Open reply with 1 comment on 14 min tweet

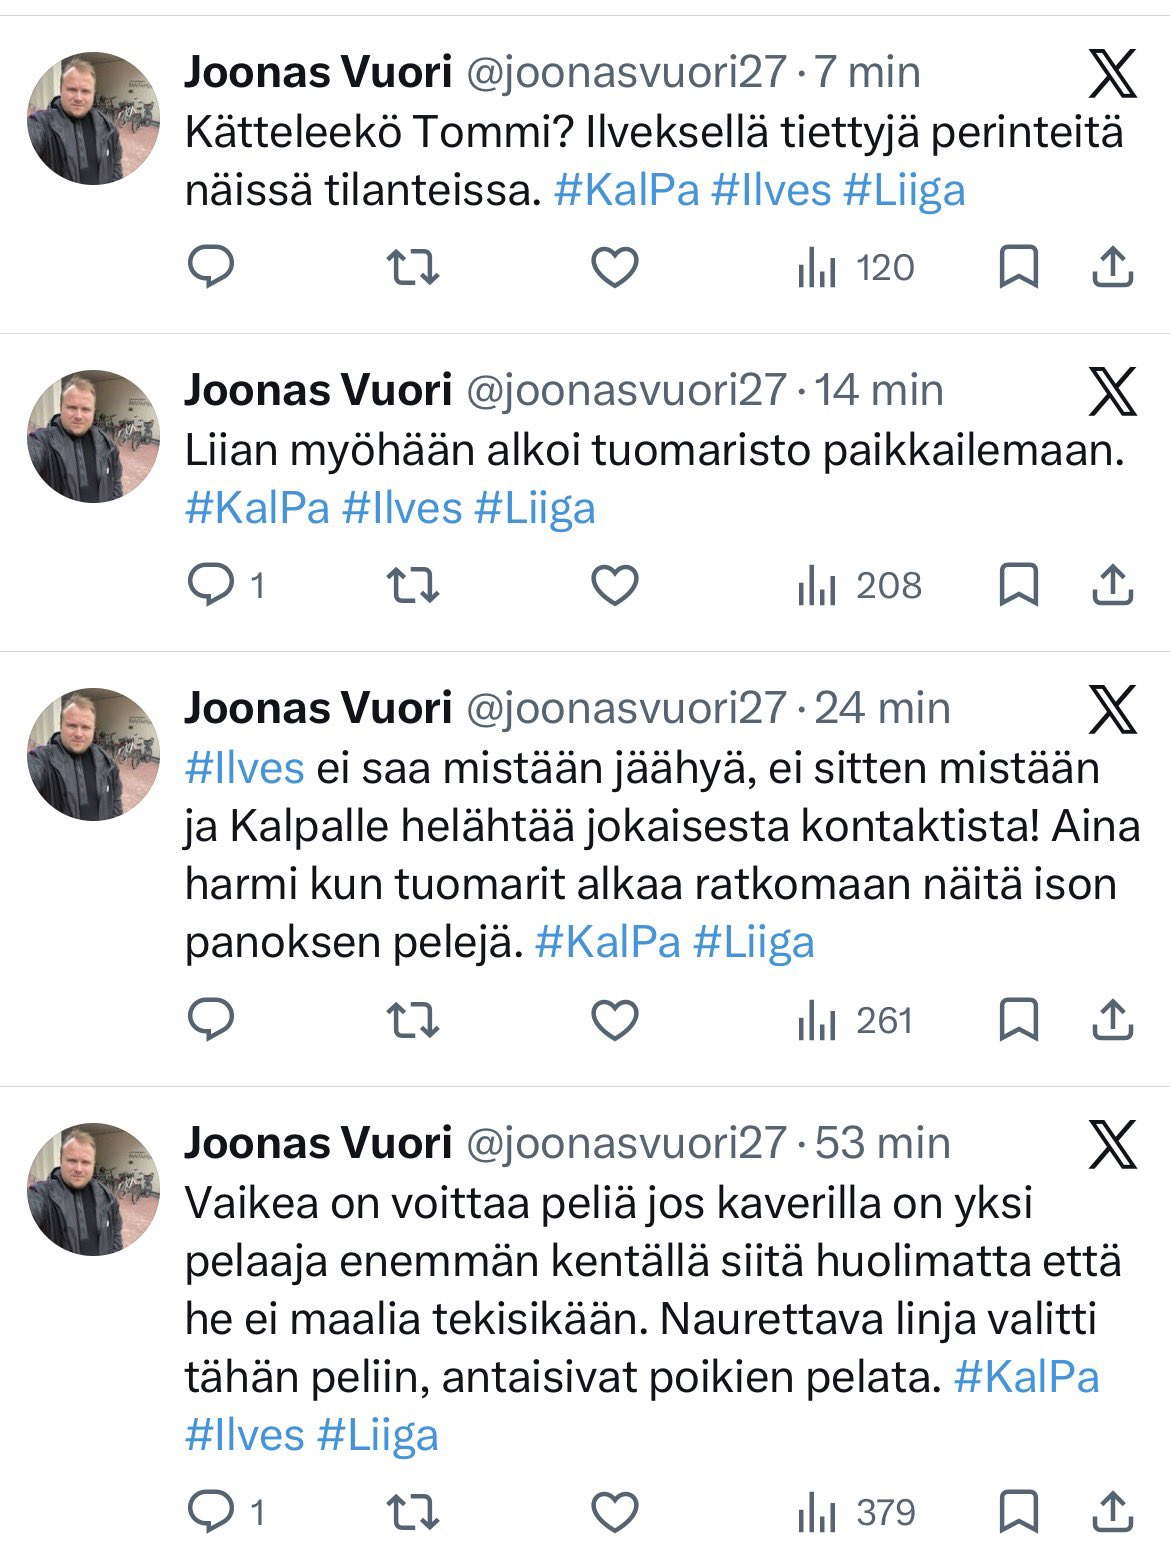tap(226, 585)
